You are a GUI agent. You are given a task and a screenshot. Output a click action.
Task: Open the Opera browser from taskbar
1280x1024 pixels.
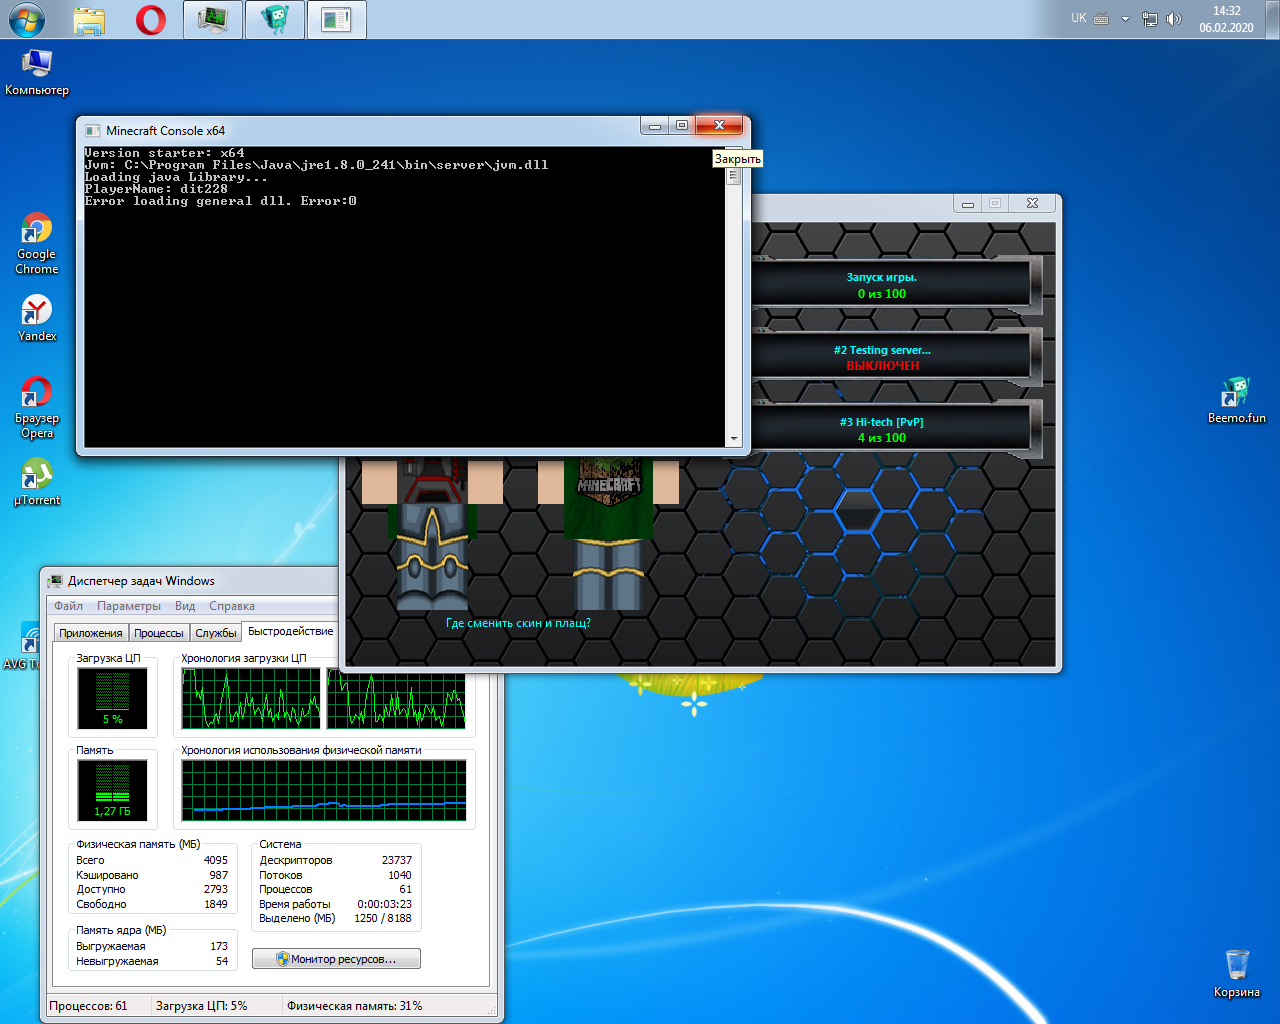tap(151, 20)
